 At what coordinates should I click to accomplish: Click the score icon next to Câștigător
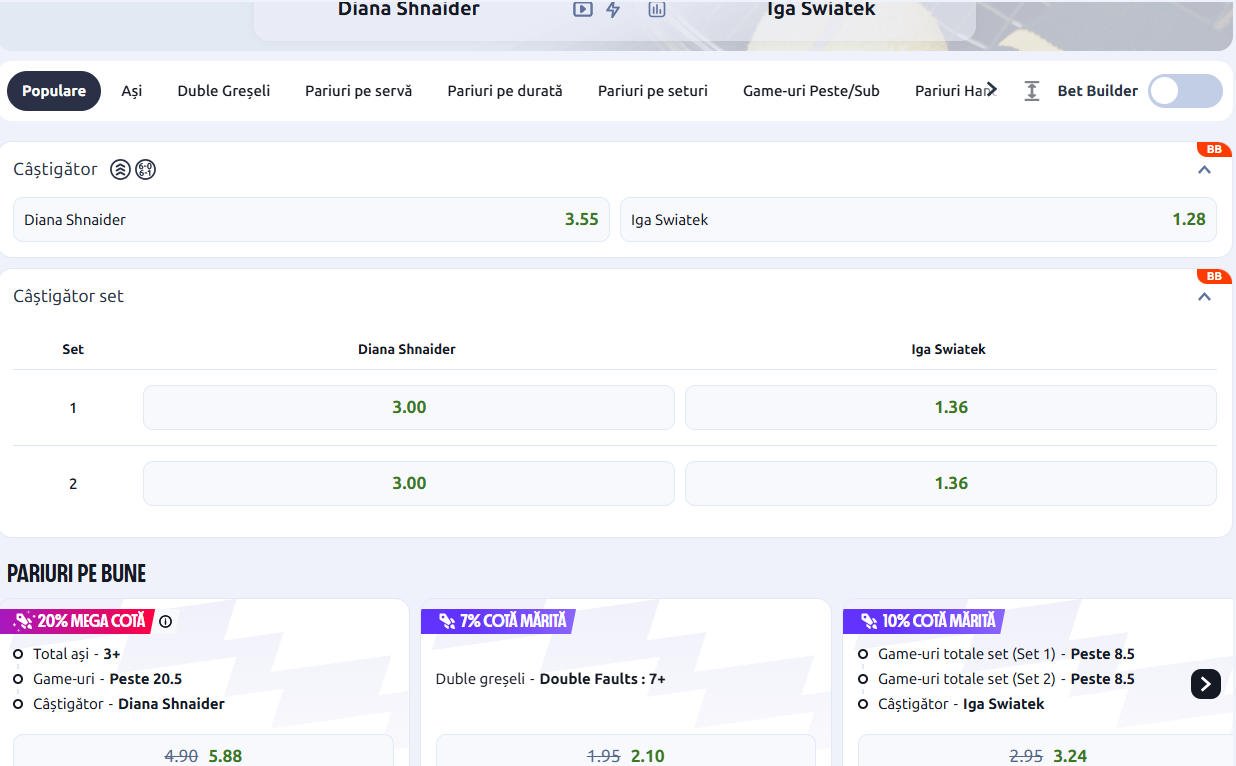pos(146,169)
